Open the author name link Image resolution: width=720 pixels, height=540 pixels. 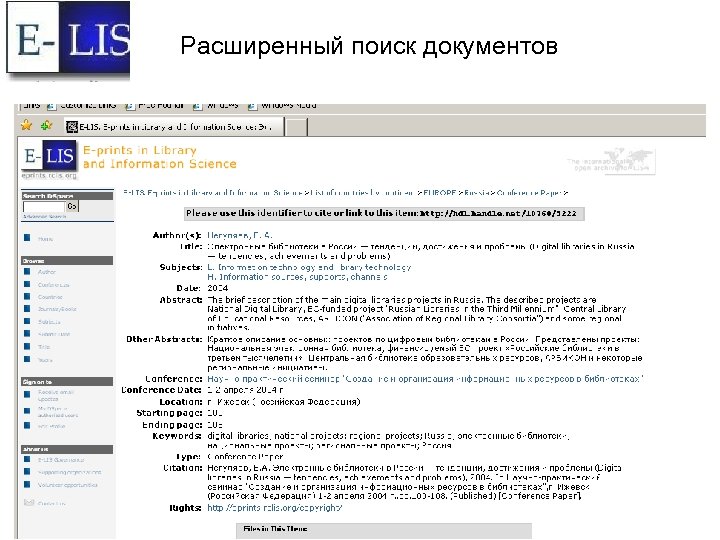tap(240, 235)
